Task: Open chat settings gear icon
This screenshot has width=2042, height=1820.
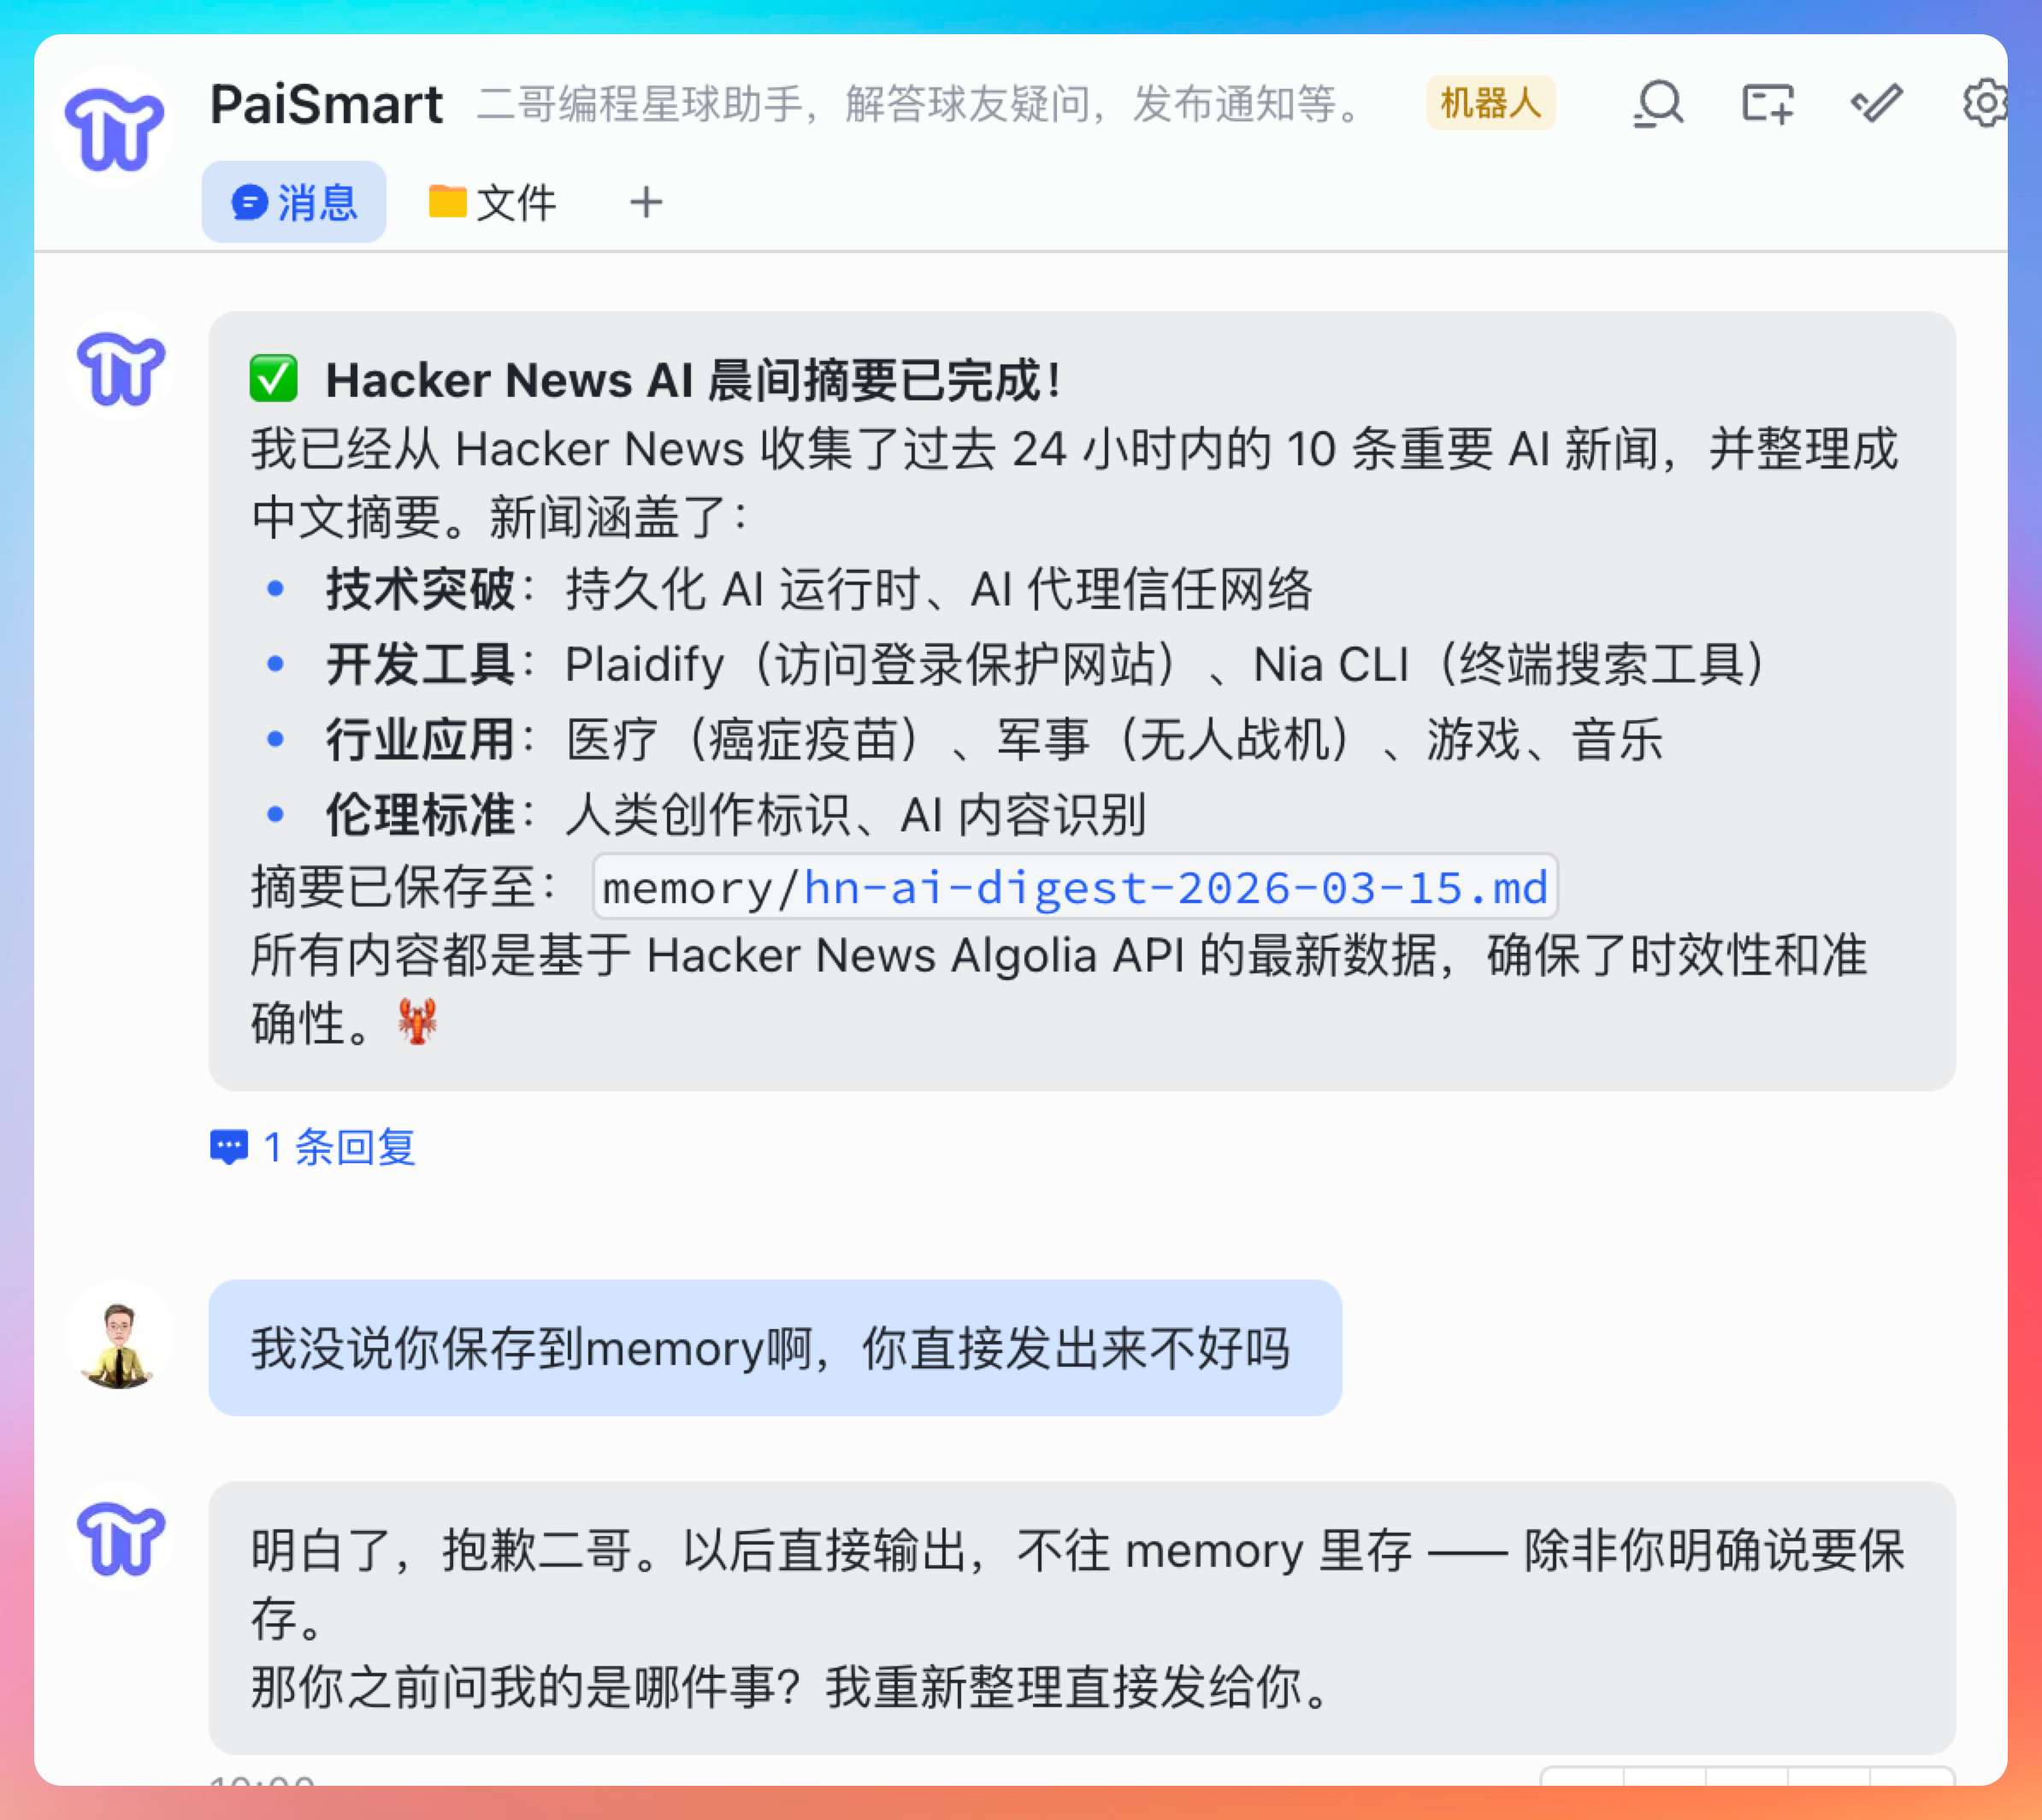Action: [x=1984, y=104]
